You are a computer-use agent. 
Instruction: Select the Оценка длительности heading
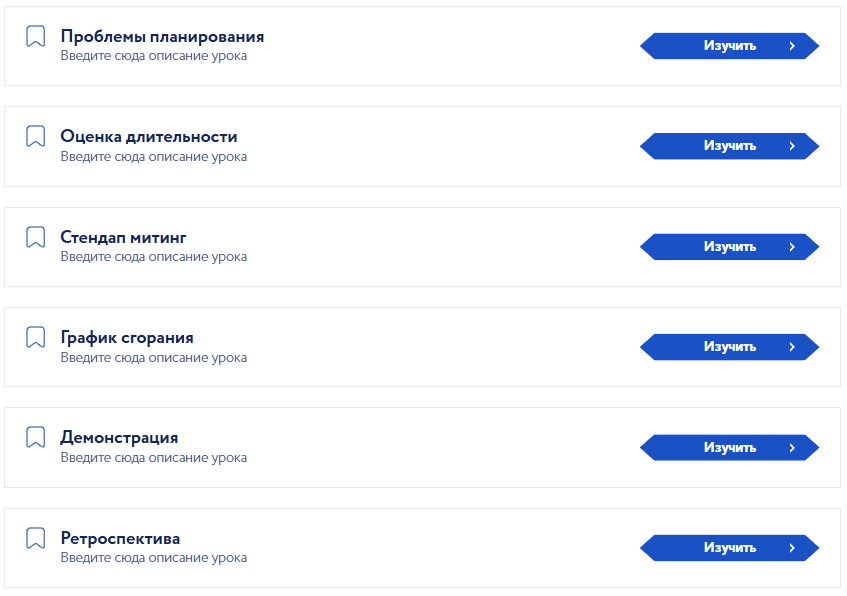[149, 137]
